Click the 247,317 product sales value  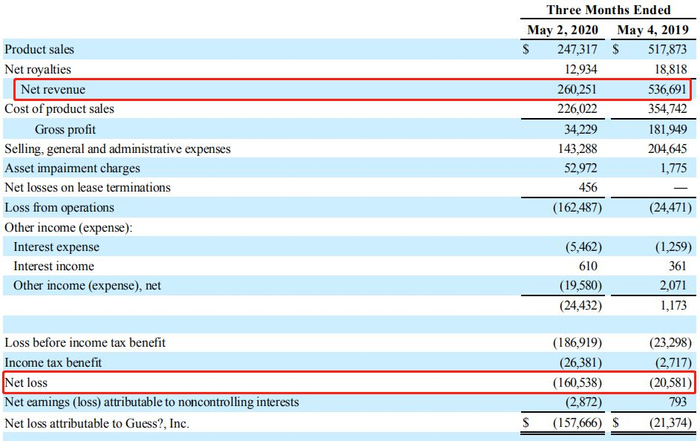(577, 49)
